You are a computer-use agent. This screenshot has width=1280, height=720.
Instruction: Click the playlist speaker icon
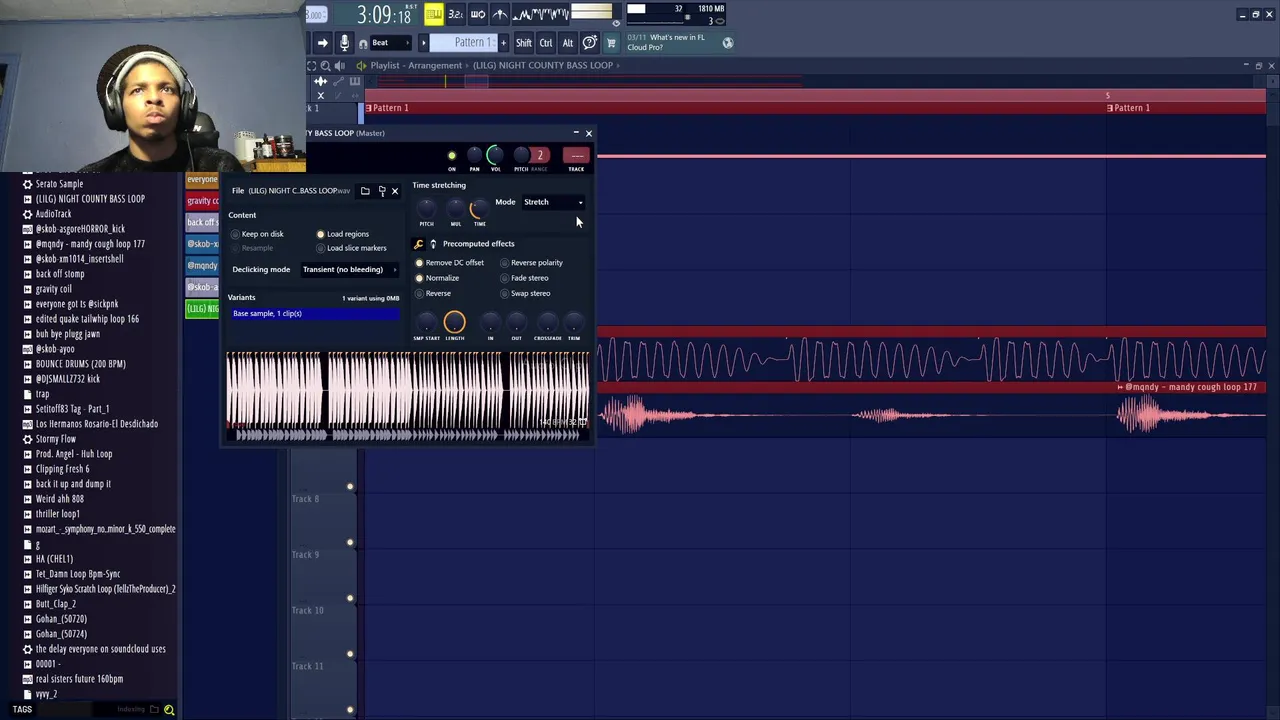coord(339,65)
